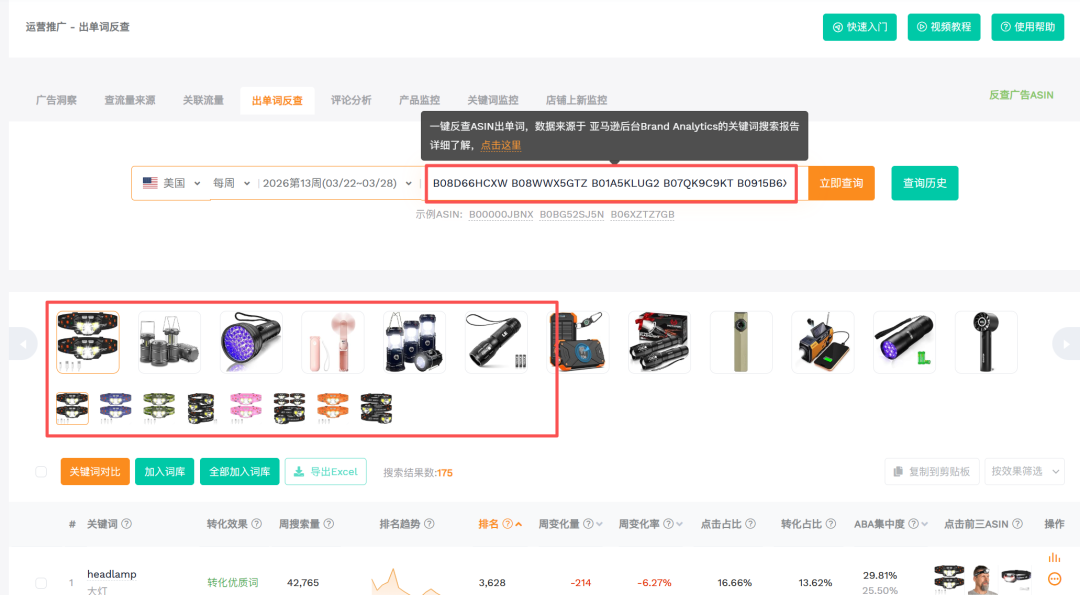The image size is (1080, 595).
Task: Click the 快速入门 button
Action: pos(860,27)
